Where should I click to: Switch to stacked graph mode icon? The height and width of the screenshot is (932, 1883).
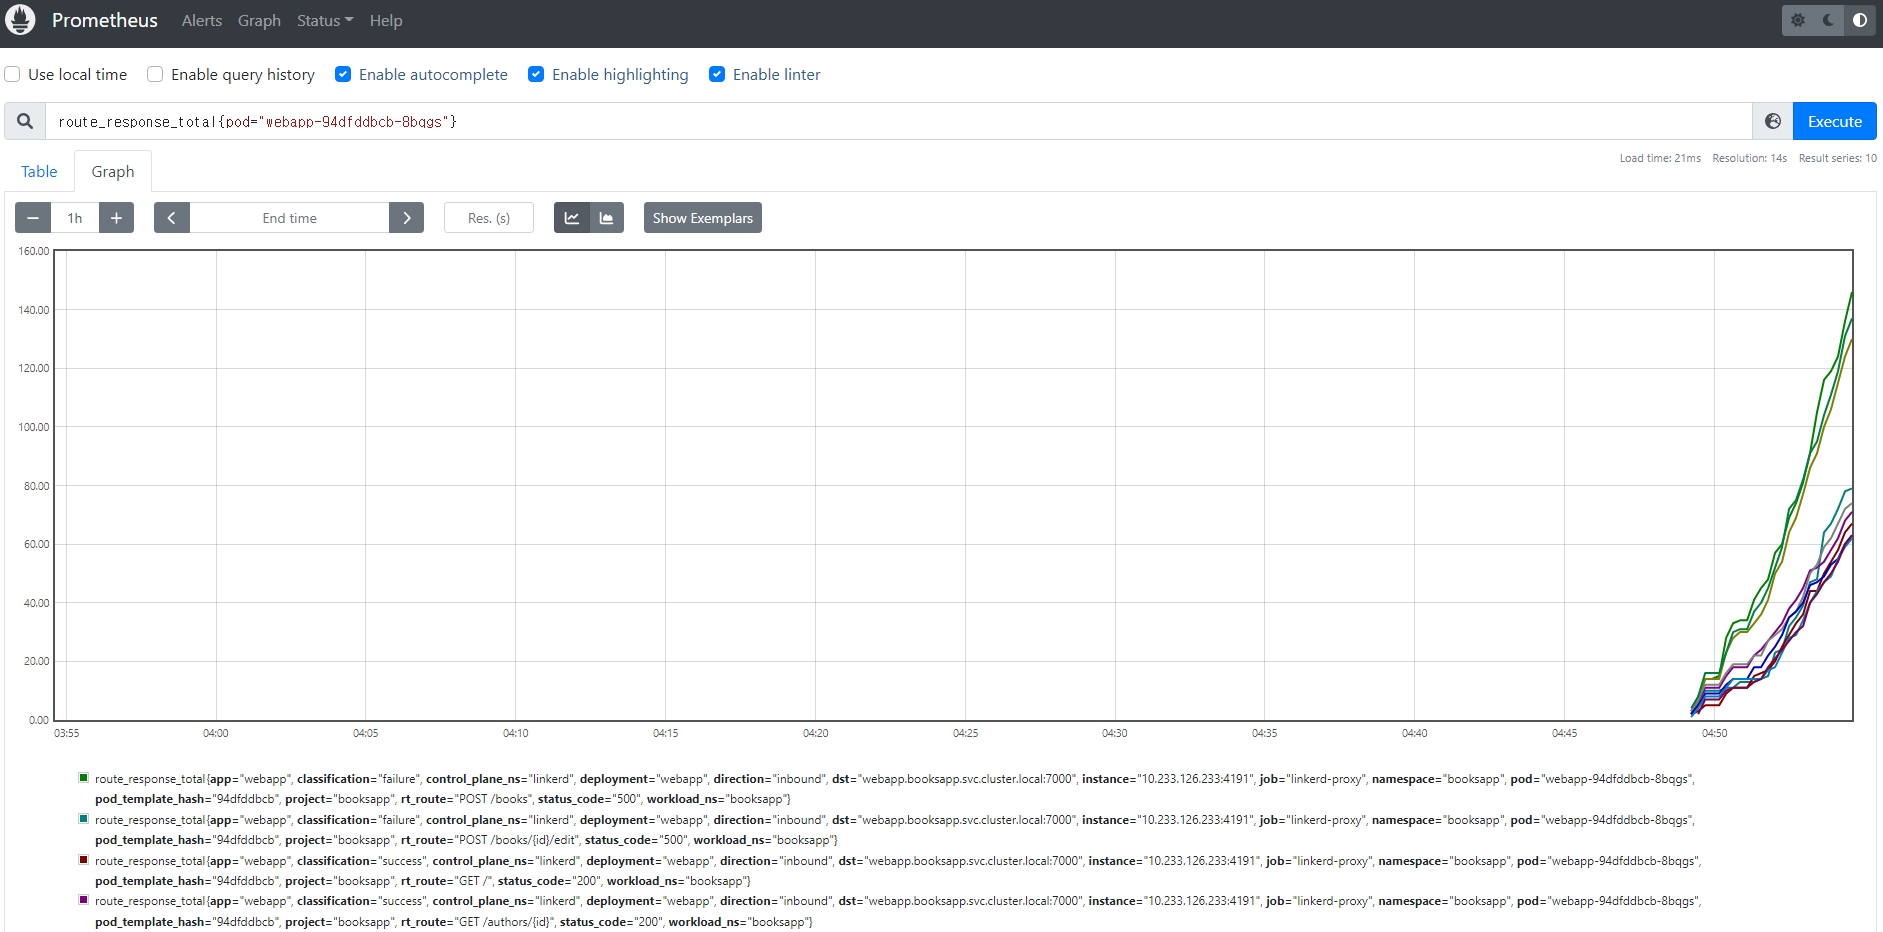pyautogui.click(x=606, y=218)
